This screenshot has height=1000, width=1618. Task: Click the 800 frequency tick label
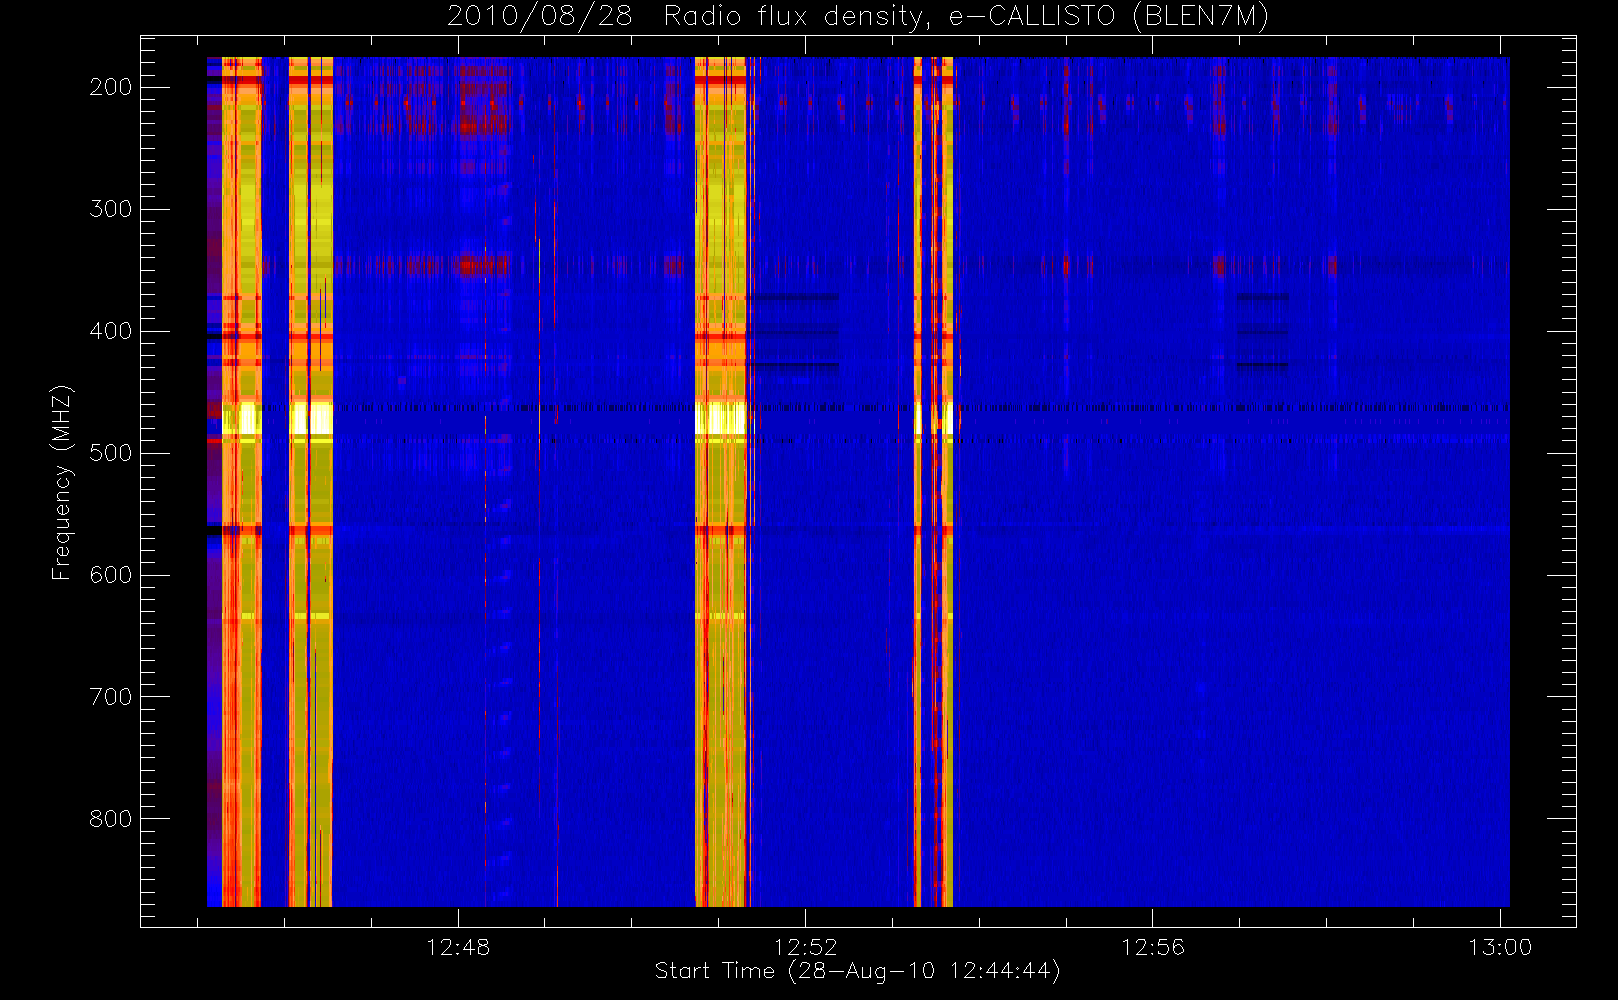click(x=111, y=819)
